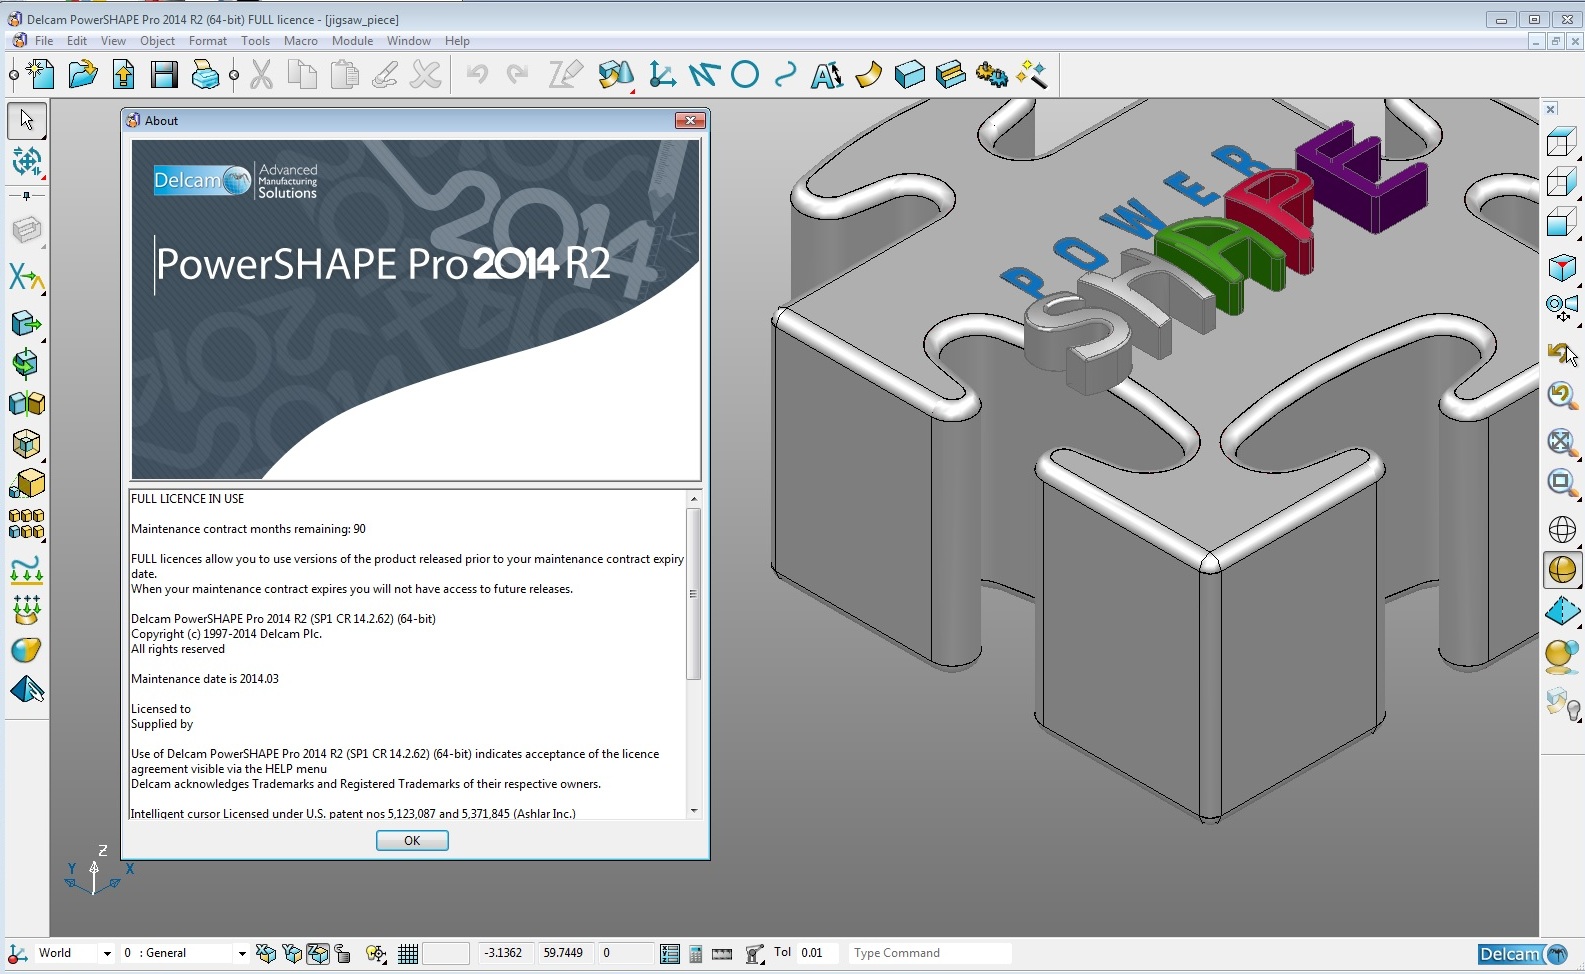Click the zoom box magnifier on right toolbar
The image size is (1585, 974).
click(1562, 483)
